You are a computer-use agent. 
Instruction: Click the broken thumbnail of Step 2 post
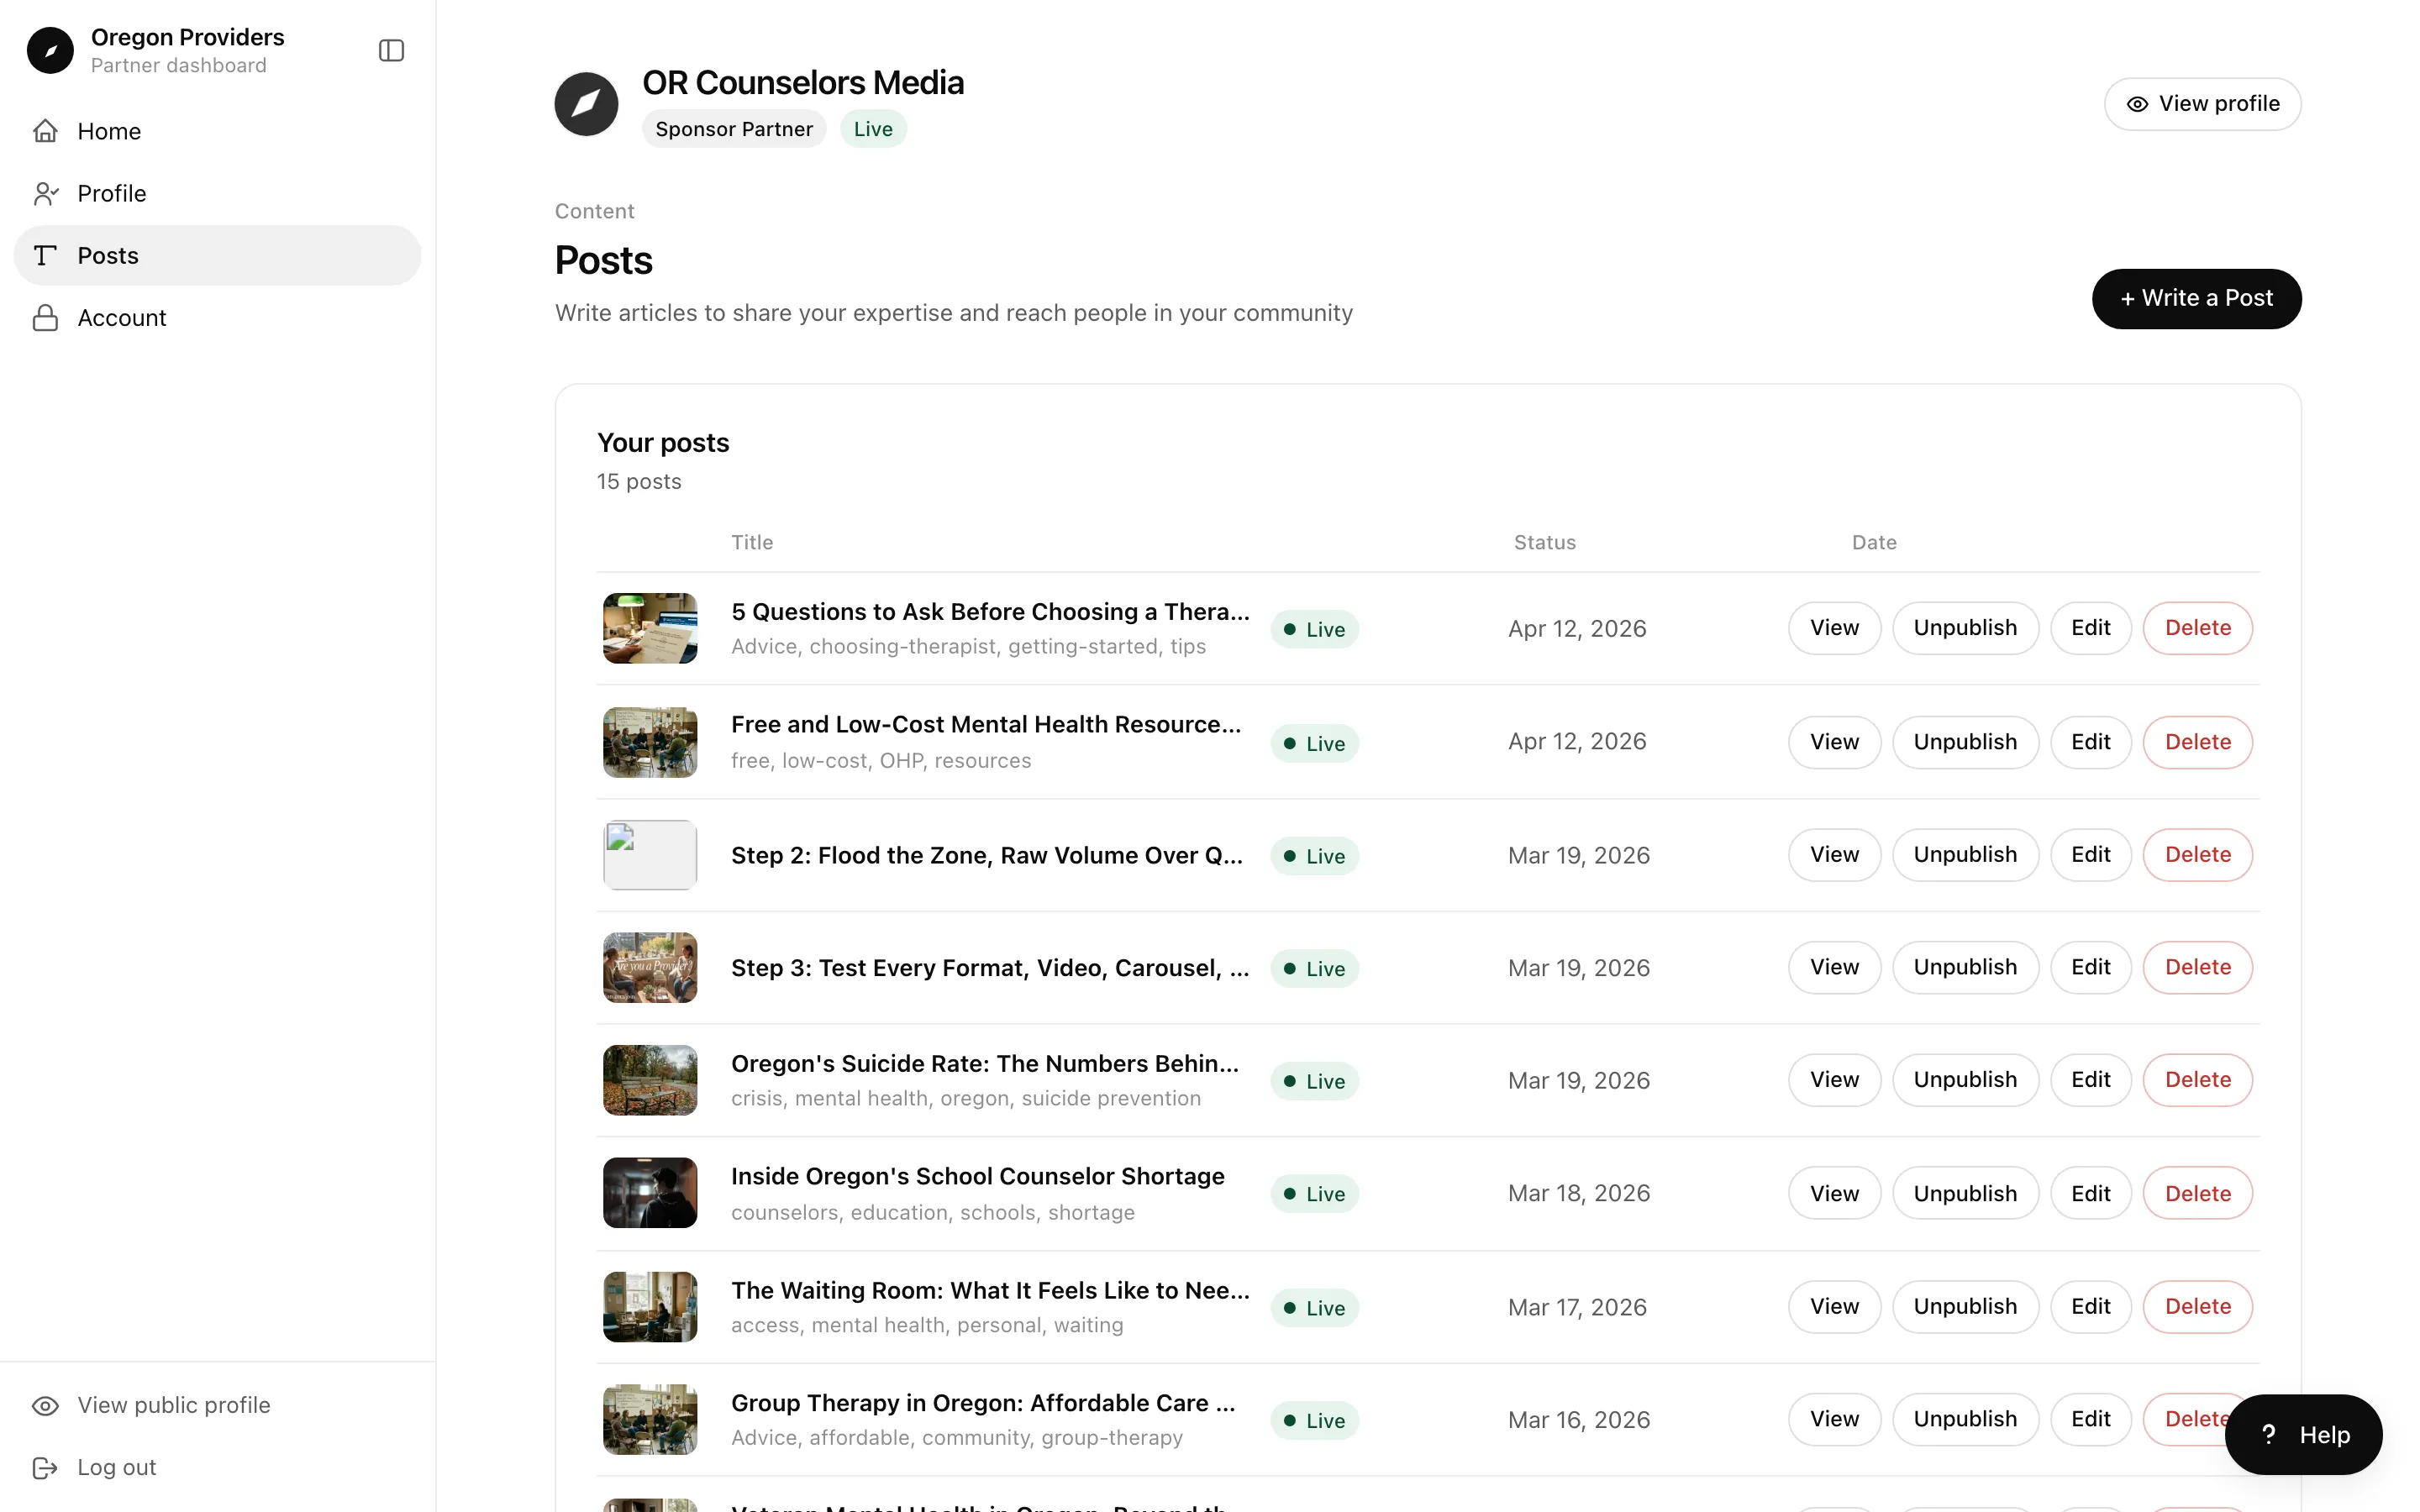pyautogui.click(x=650, y=855)
